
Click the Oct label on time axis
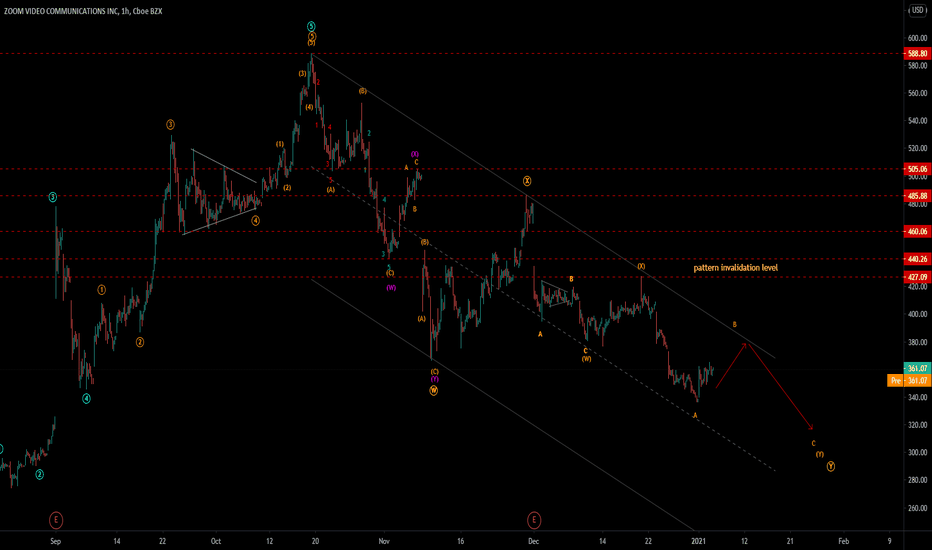(x=216, y=541)
